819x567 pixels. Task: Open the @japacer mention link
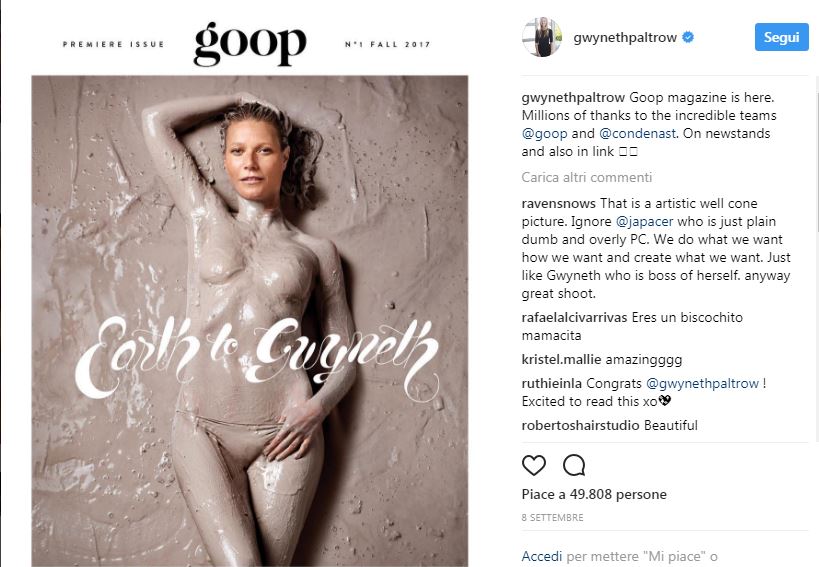[645, 221]
